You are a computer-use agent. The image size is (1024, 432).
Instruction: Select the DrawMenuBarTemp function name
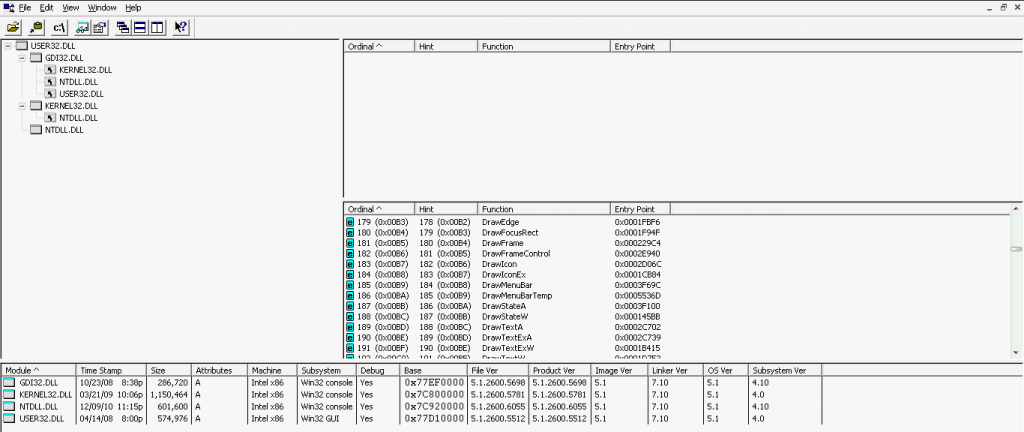click(x=517, y=296)
